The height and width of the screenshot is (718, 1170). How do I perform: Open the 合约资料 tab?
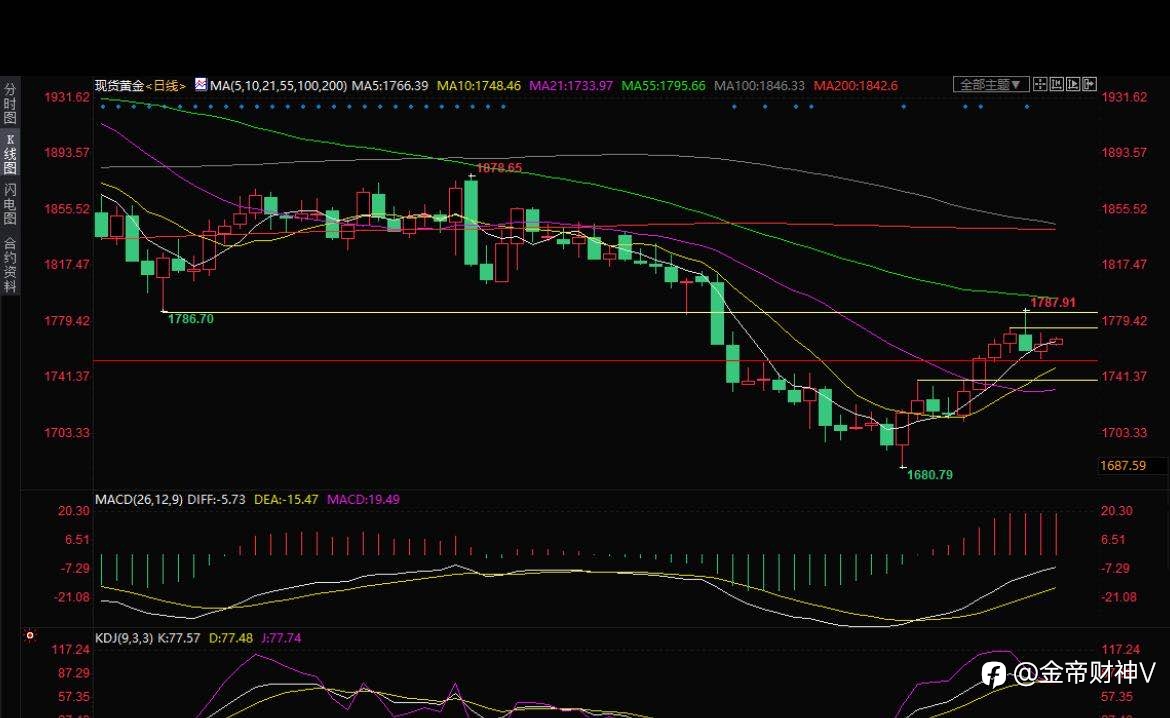click(10, 264)
